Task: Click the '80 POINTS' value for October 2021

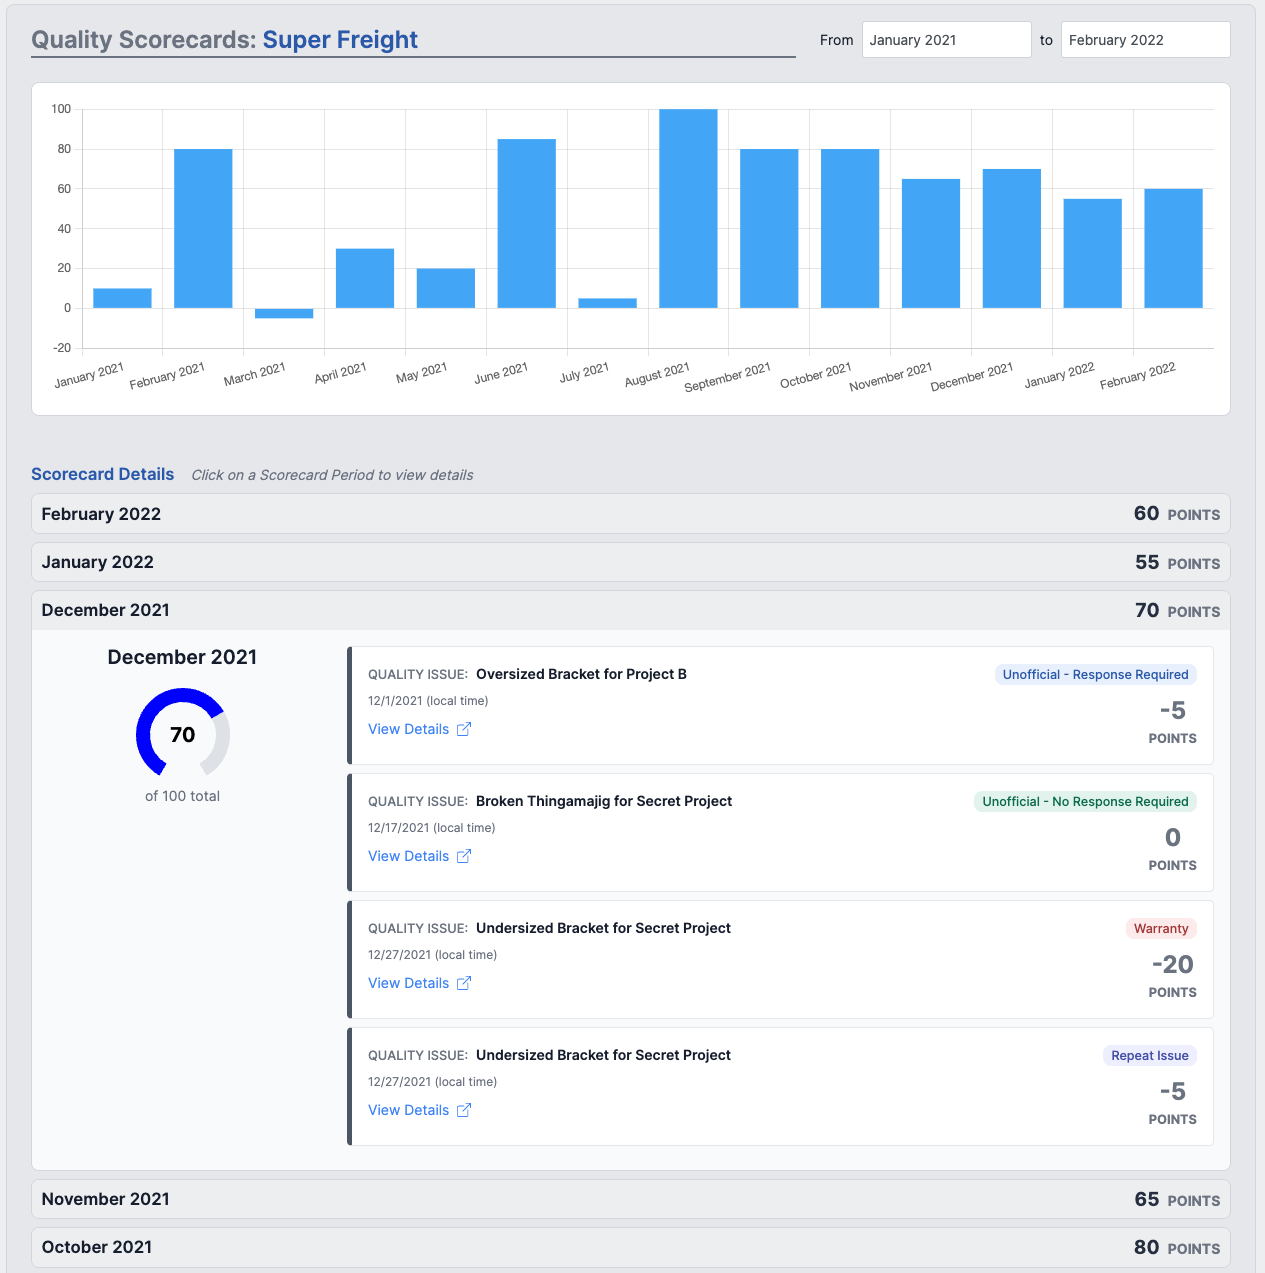Action: (1177, 1247)
